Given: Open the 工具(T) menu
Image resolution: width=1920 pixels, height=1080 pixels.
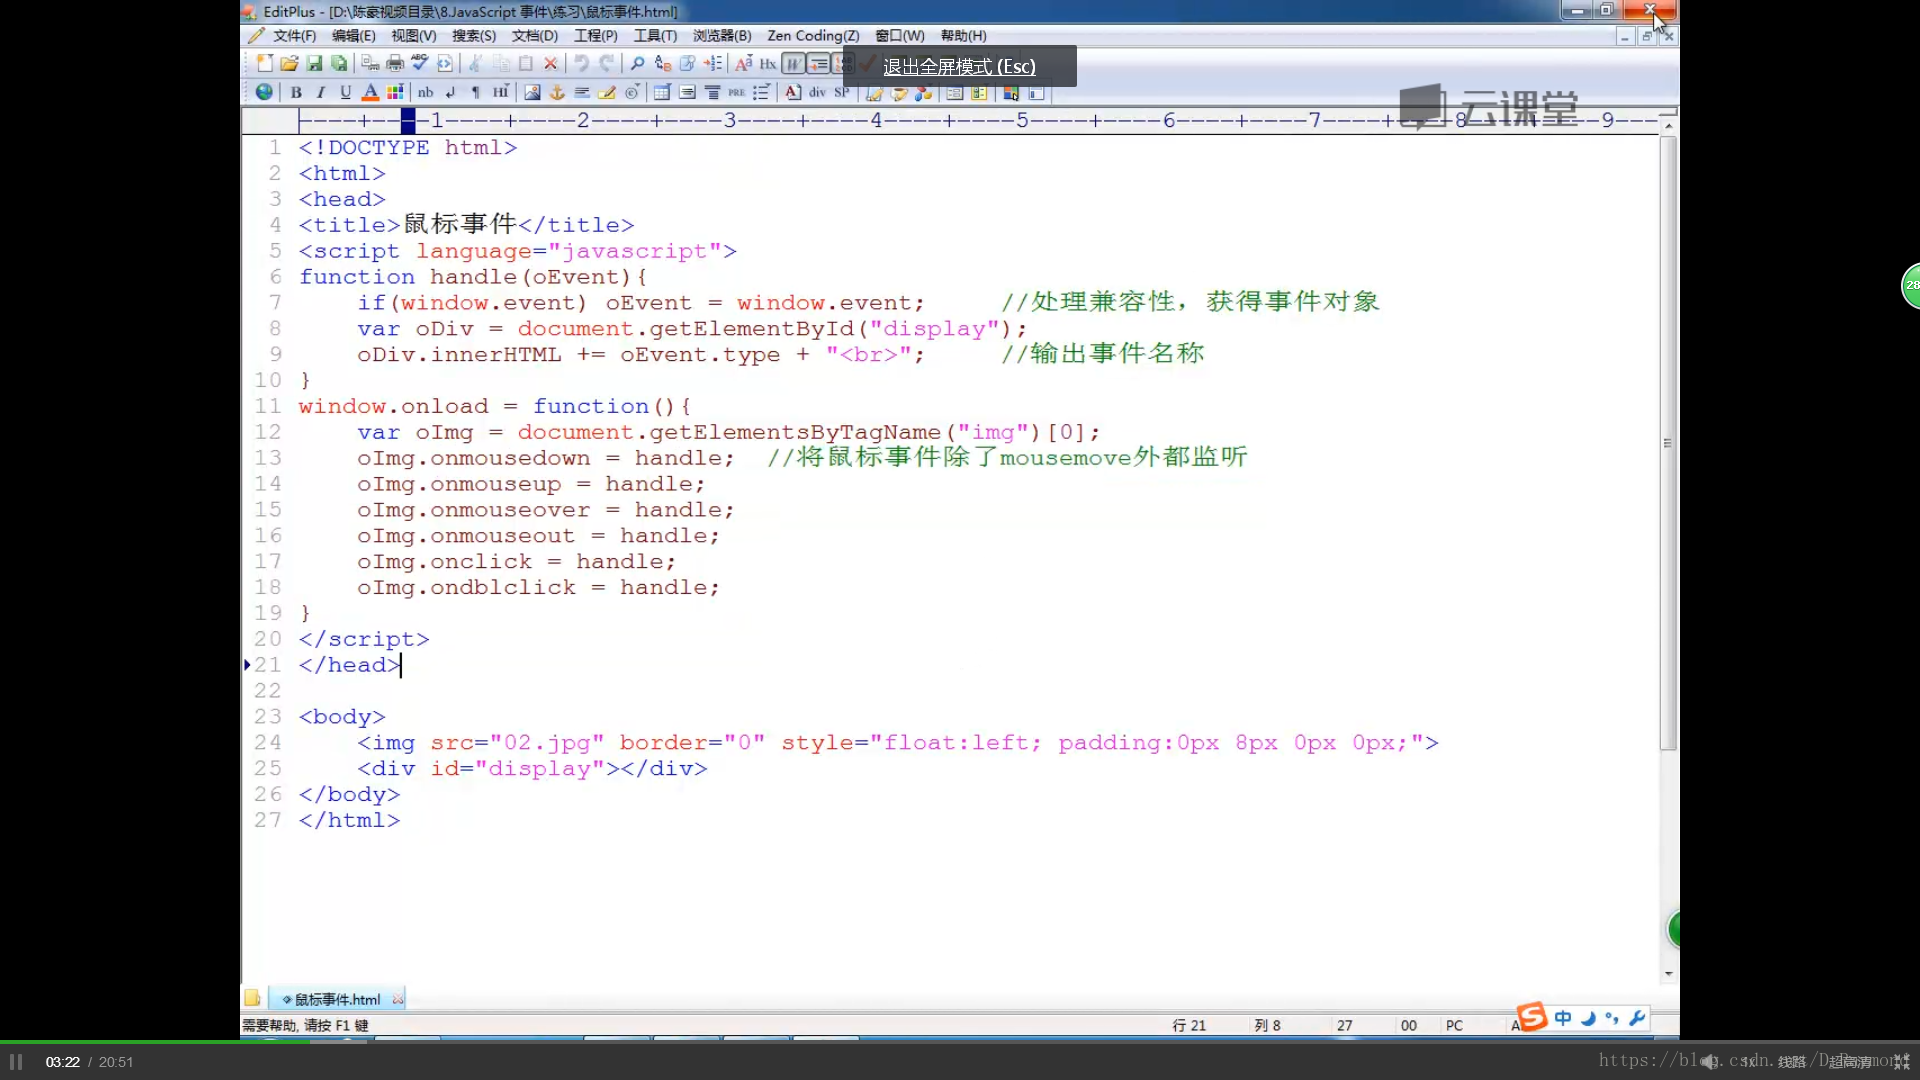Looking at the screenshot, I should [655, 36].
